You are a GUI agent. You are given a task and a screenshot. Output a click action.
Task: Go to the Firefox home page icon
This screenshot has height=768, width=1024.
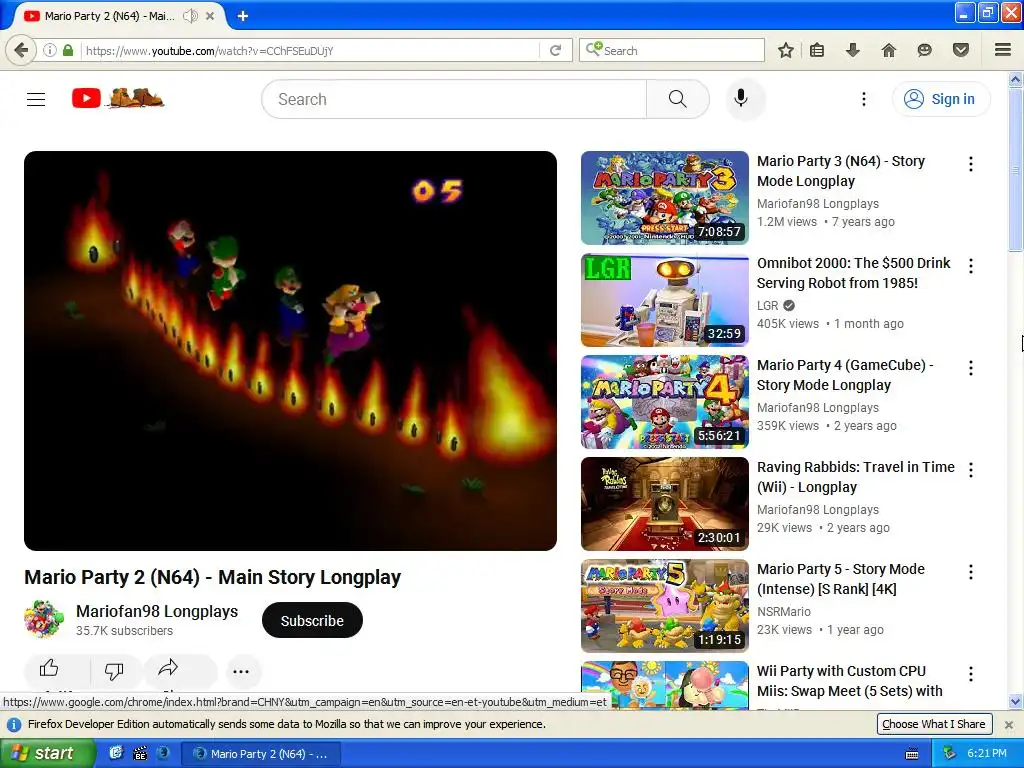point(888,50)
